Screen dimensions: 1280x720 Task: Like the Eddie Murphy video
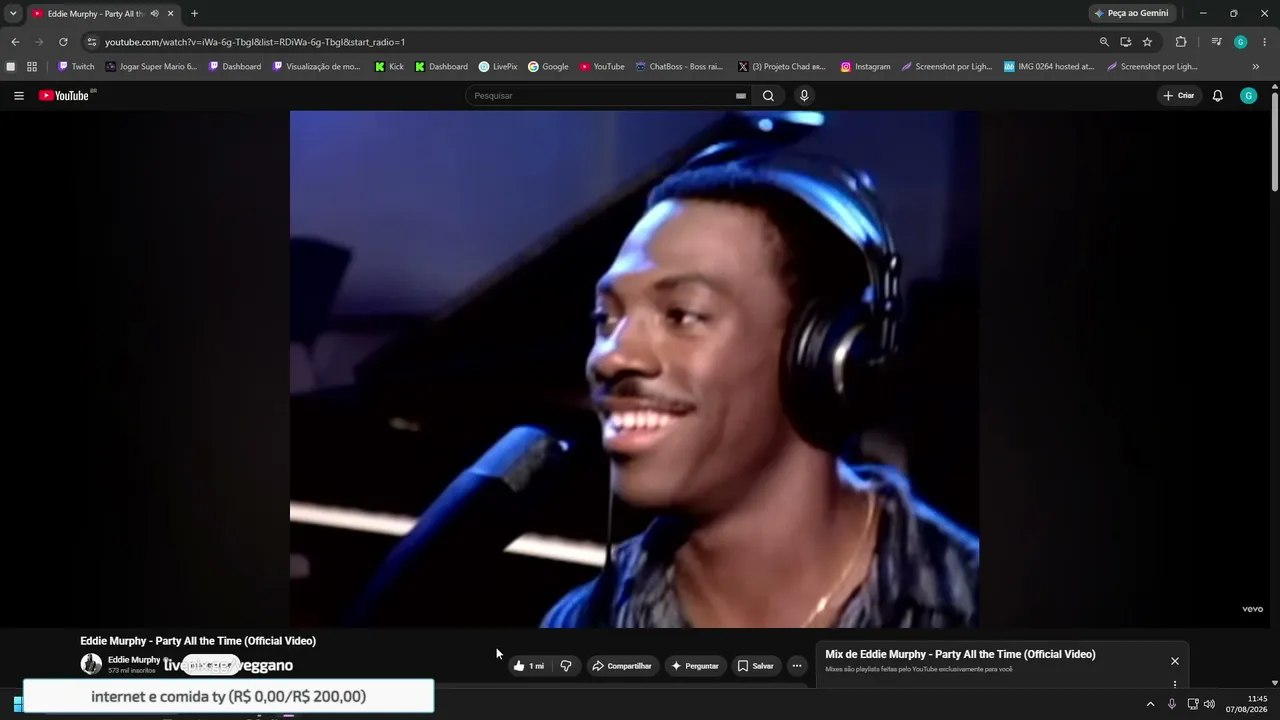click(x=529, y=666)
